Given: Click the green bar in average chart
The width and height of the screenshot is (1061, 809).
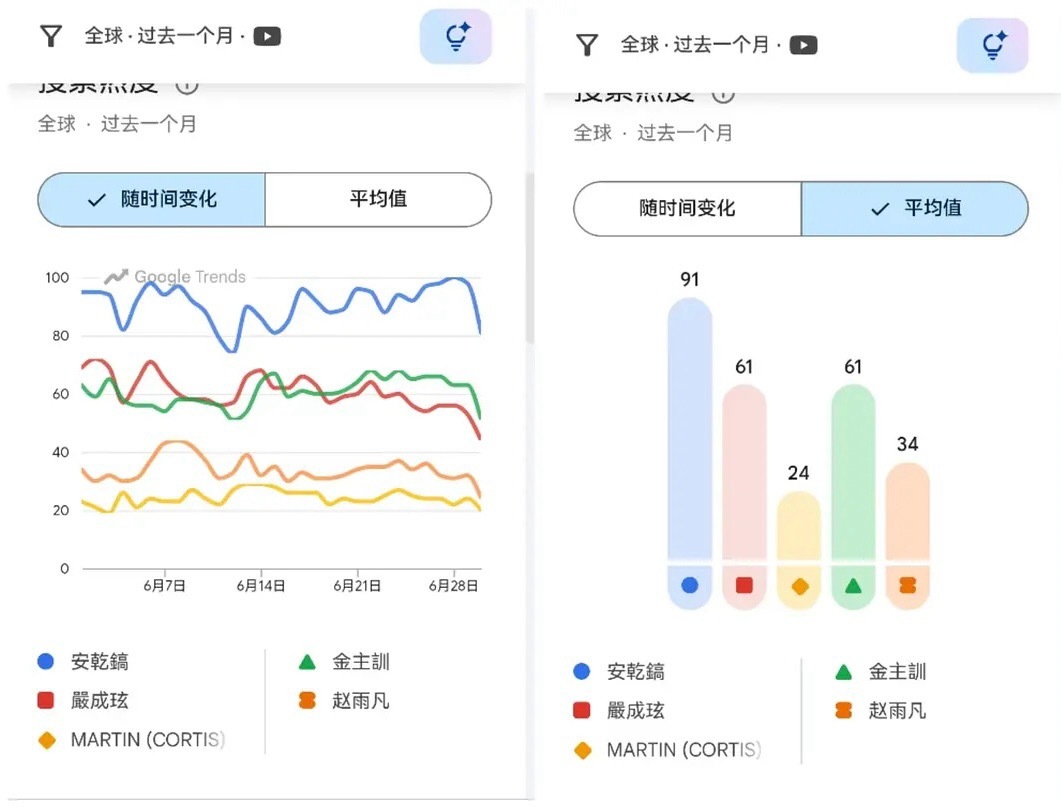Looking at the screenshot, I should (853, 472).
